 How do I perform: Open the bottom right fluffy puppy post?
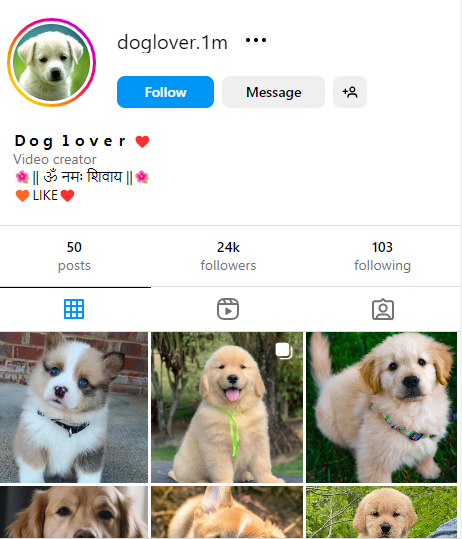coord(382,512)
